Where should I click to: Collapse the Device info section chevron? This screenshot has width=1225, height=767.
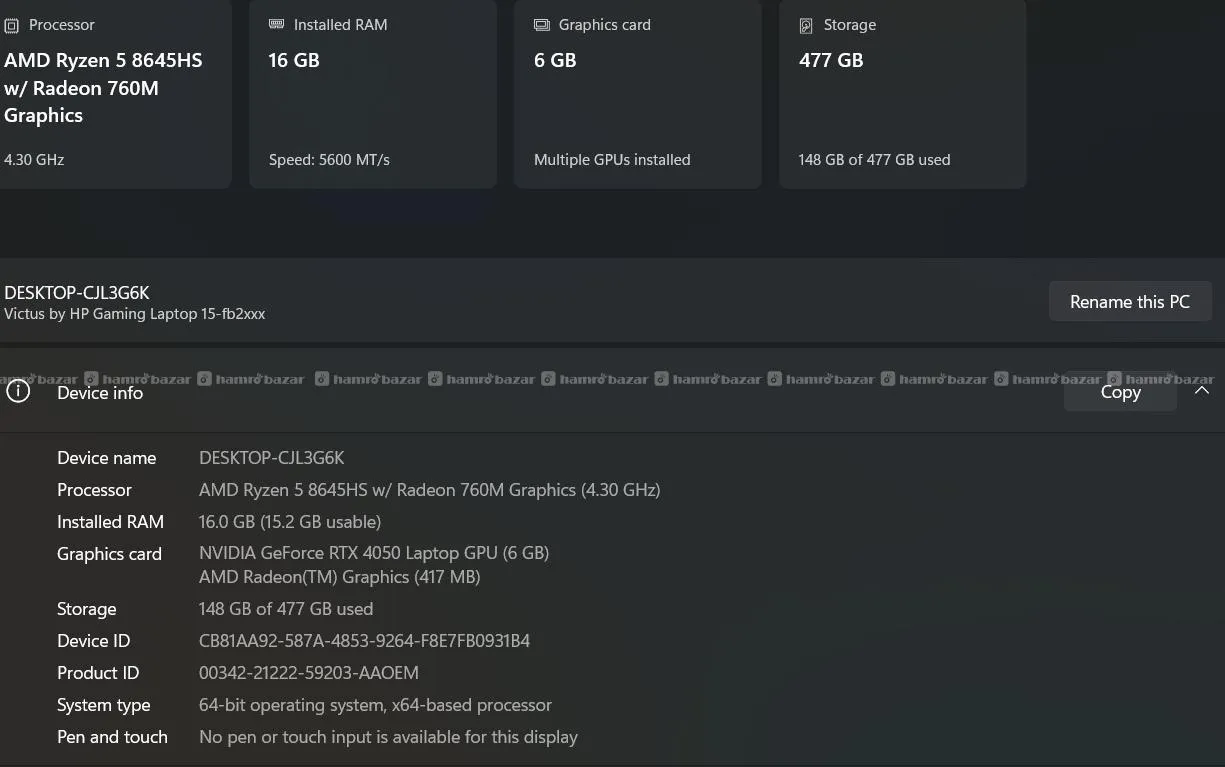tap(1202, 391)
